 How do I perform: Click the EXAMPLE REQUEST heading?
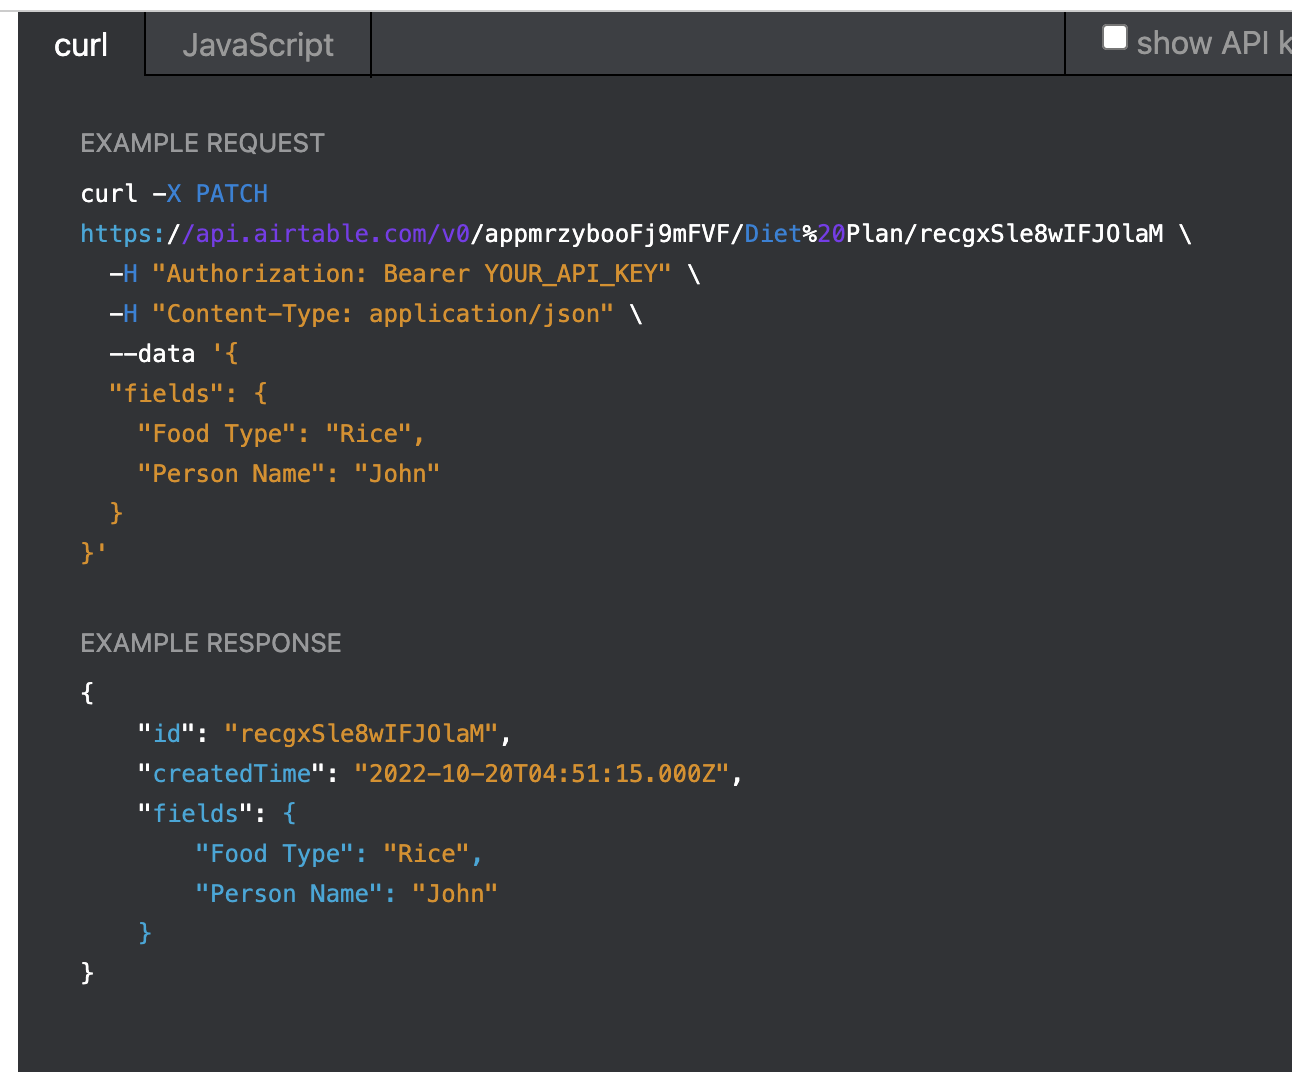(x=202, y=143)
